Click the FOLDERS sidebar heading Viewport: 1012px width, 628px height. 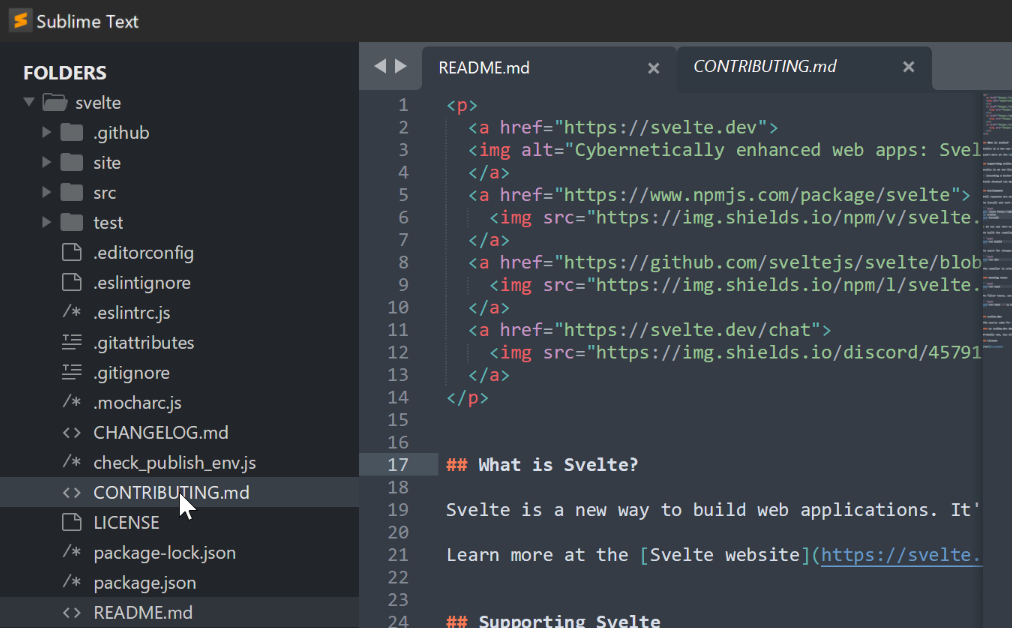(x=65, y=73)
